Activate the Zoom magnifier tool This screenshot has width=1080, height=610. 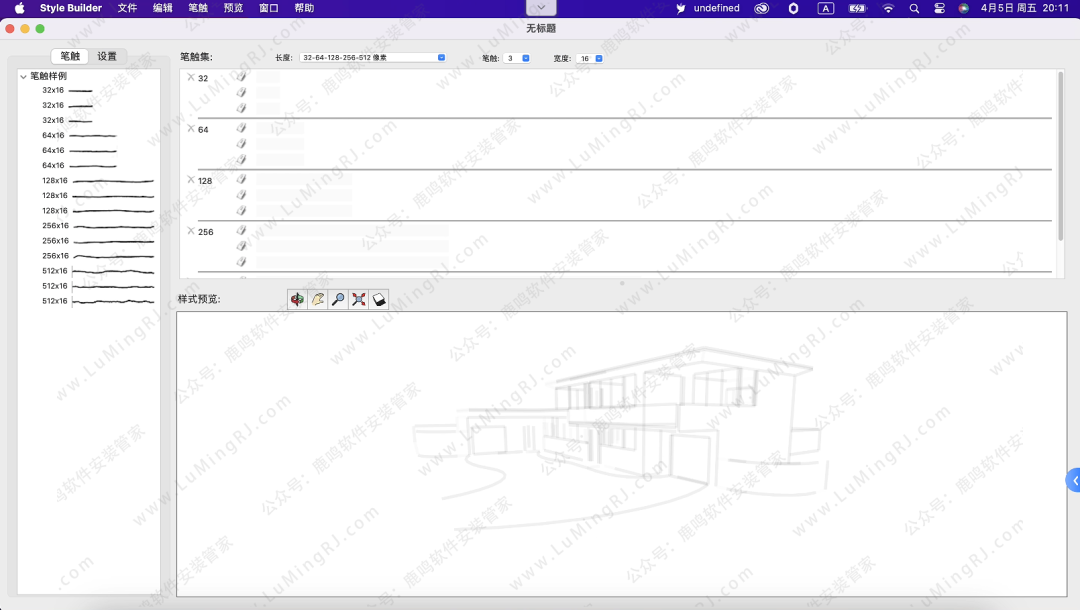tap(338, 299)
